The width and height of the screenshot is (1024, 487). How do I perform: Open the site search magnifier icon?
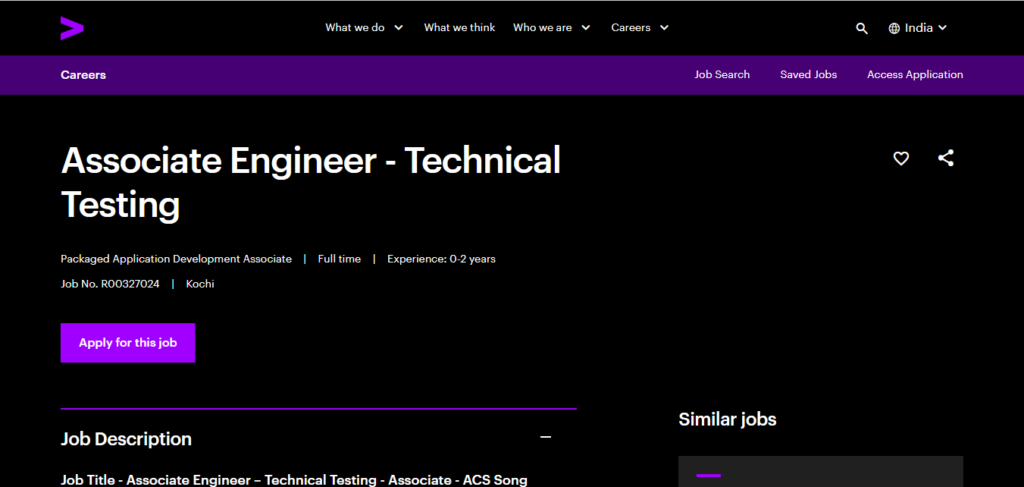861,28
